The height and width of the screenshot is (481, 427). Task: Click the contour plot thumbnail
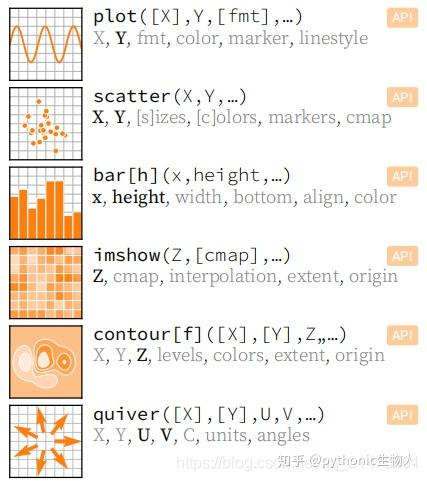click(46, 362)
